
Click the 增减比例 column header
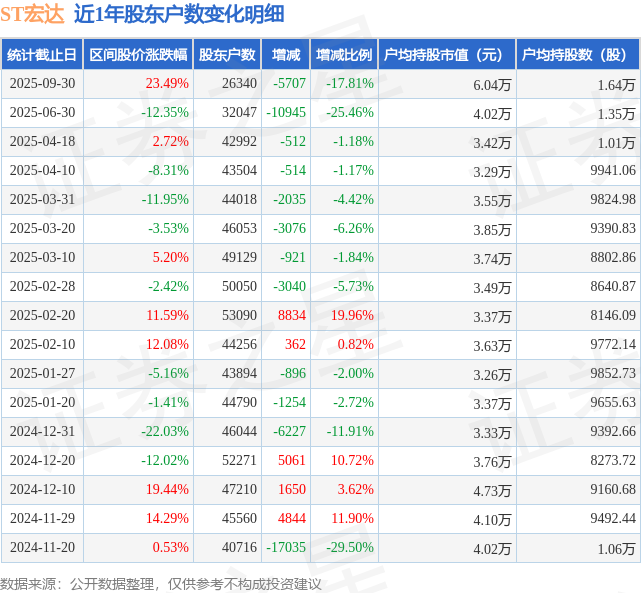click(344, 55)
